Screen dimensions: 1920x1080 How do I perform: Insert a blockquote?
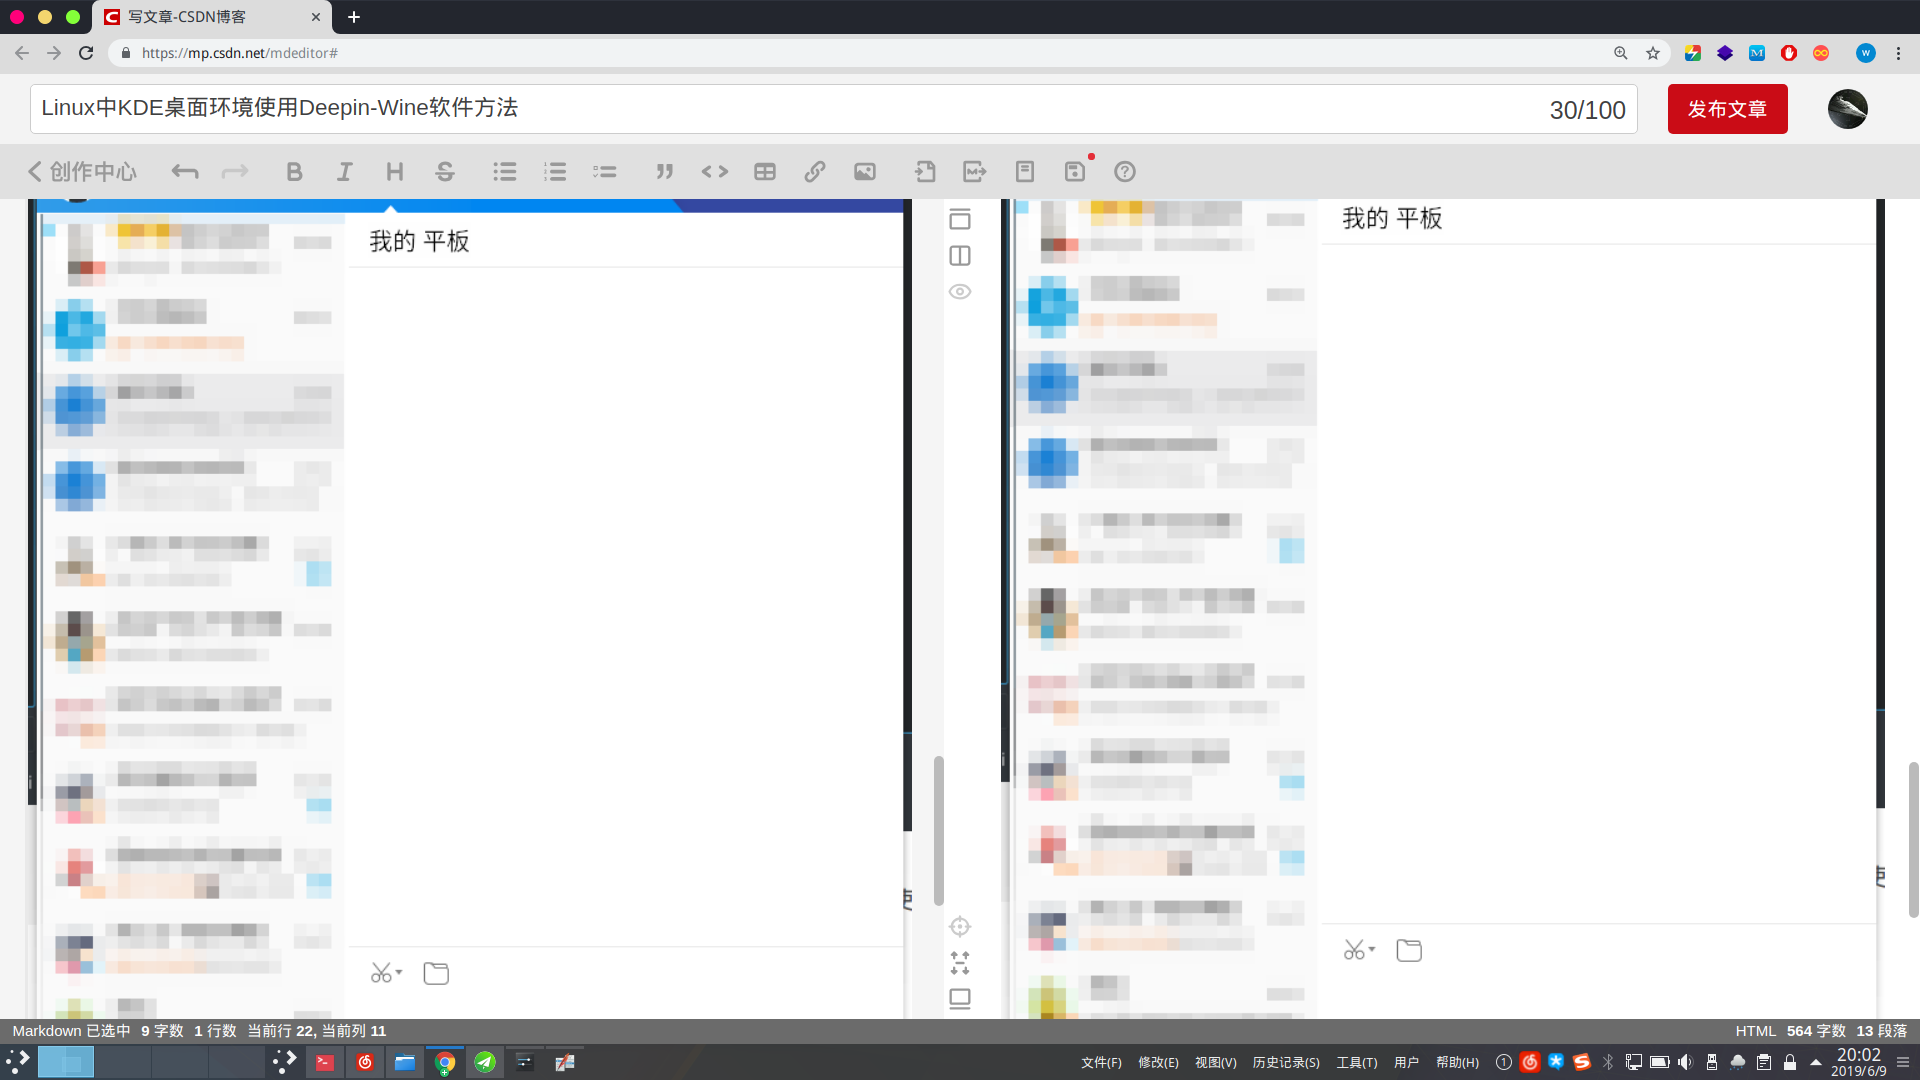(x=665, y=171)
